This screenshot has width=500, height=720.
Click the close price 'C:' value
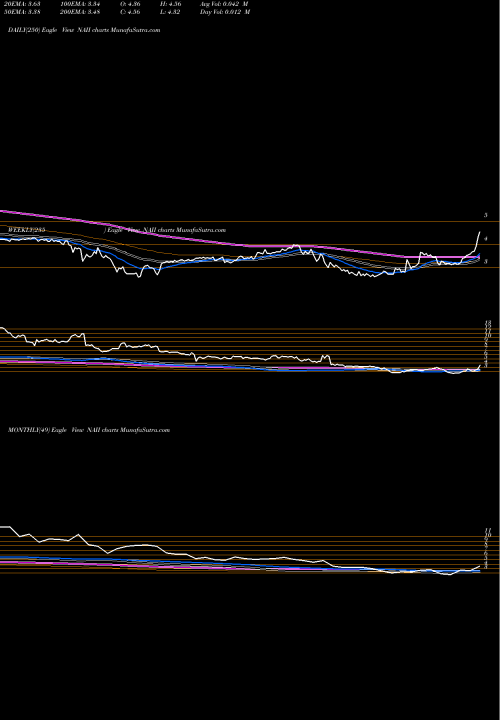129,12
